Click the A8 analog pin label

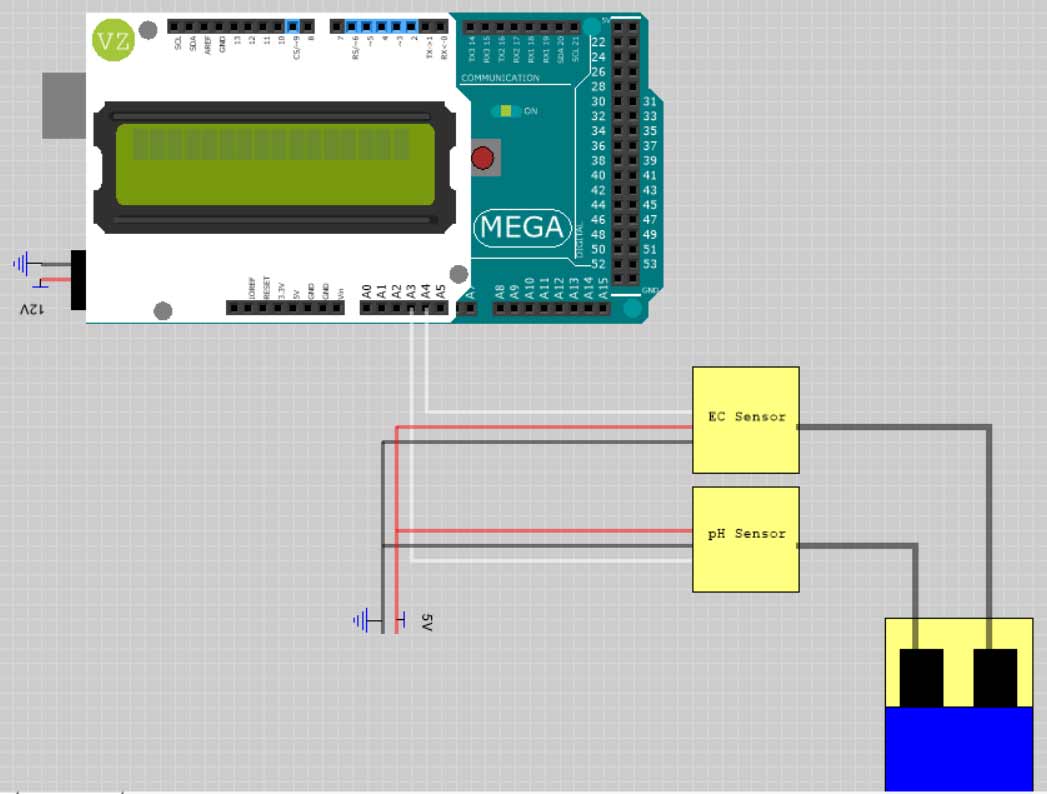coord(499,291)
